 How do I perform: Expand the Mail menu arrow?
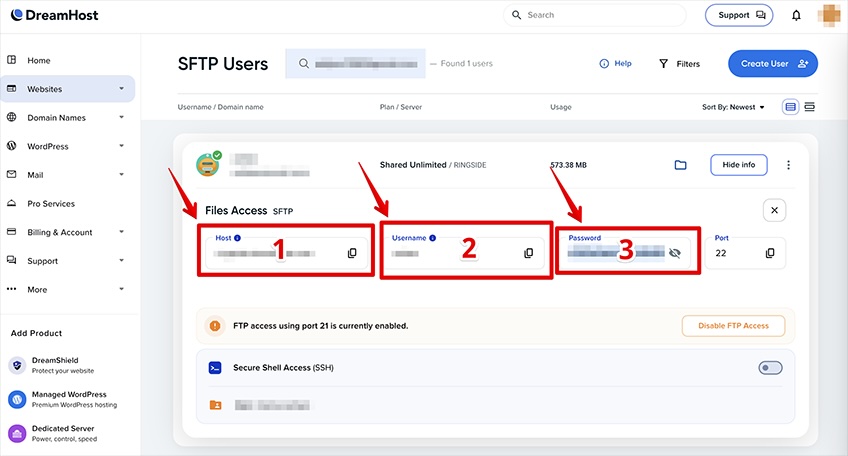click(121, 174)
